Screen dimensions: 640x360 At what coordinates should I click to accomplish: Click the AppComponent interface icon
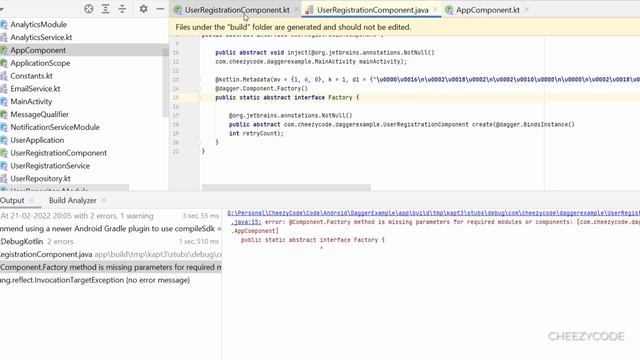click(4, 50)
